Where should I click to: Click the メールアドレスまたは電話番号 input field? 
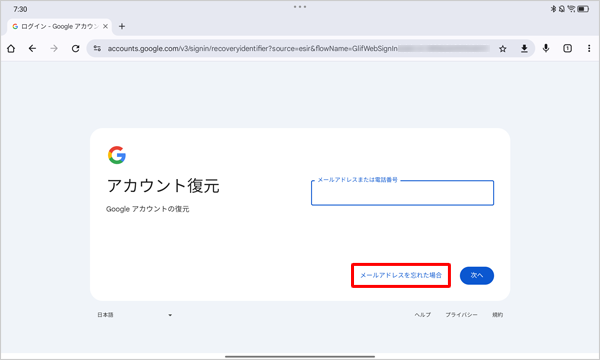point(402,193)
